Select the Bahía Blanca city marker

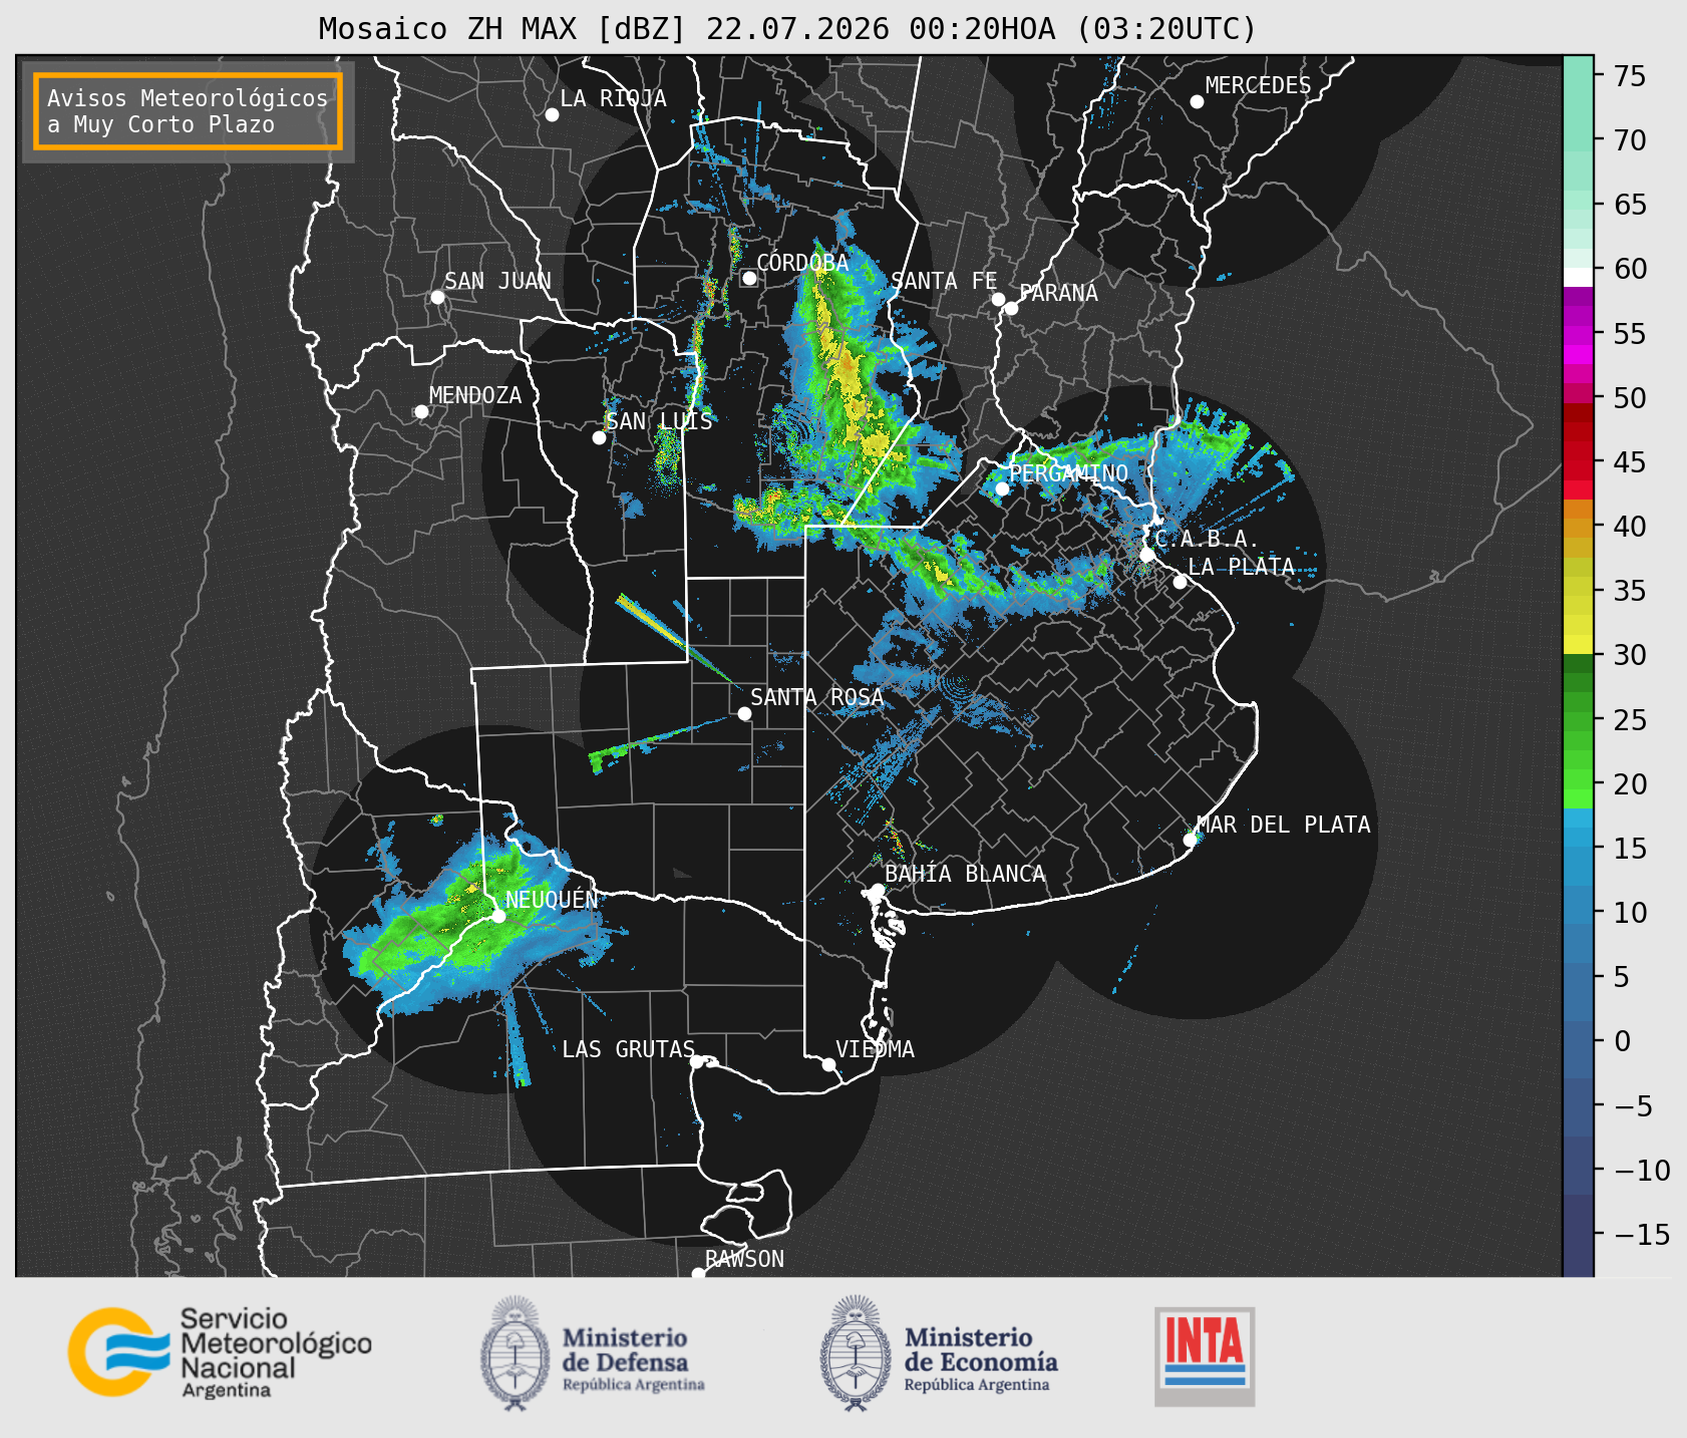[x=877, y=890]
